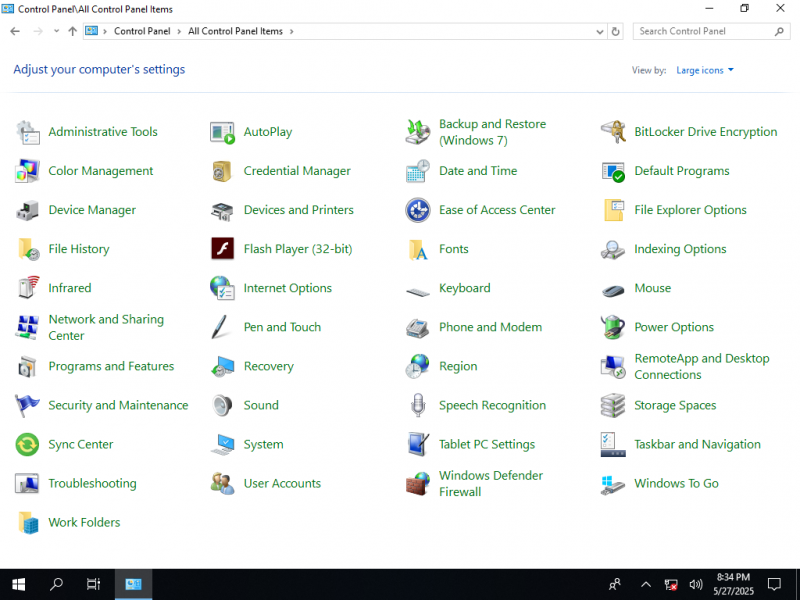The height and width of the screenshot is (600, 800).
Task: Open the View by Large icons dropdown
Action: (705, 70)
